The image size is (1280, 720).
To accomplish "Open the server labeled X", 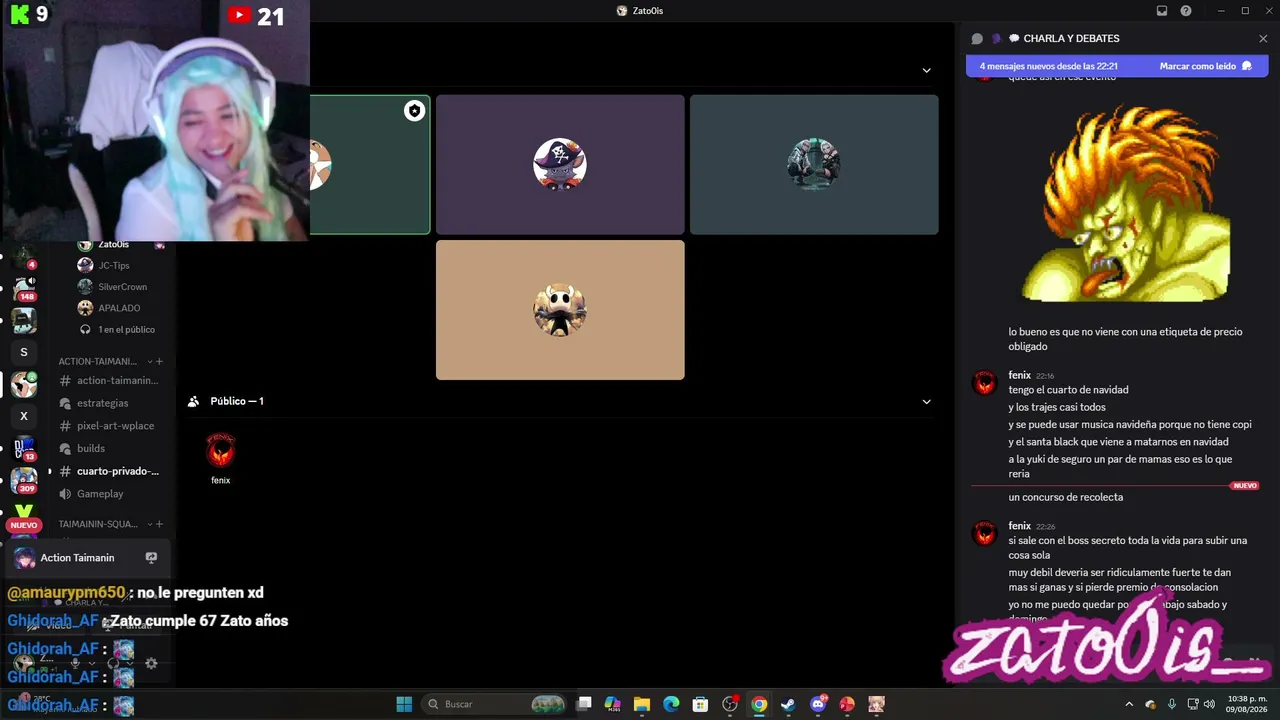I will 24,416.
